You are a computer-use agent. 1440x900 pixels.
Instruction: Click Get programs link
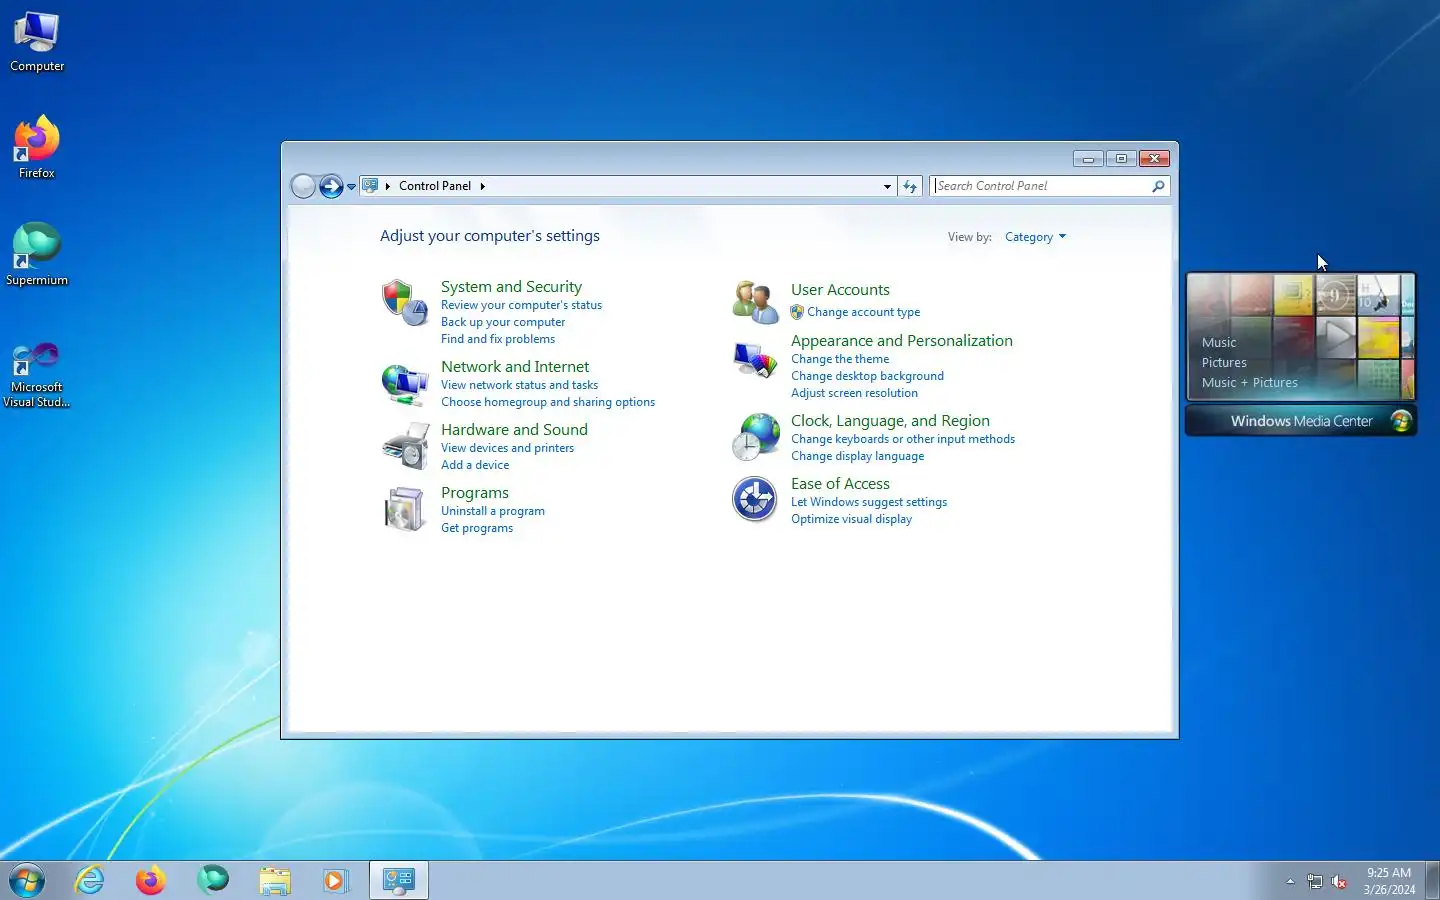click(477, 528)
